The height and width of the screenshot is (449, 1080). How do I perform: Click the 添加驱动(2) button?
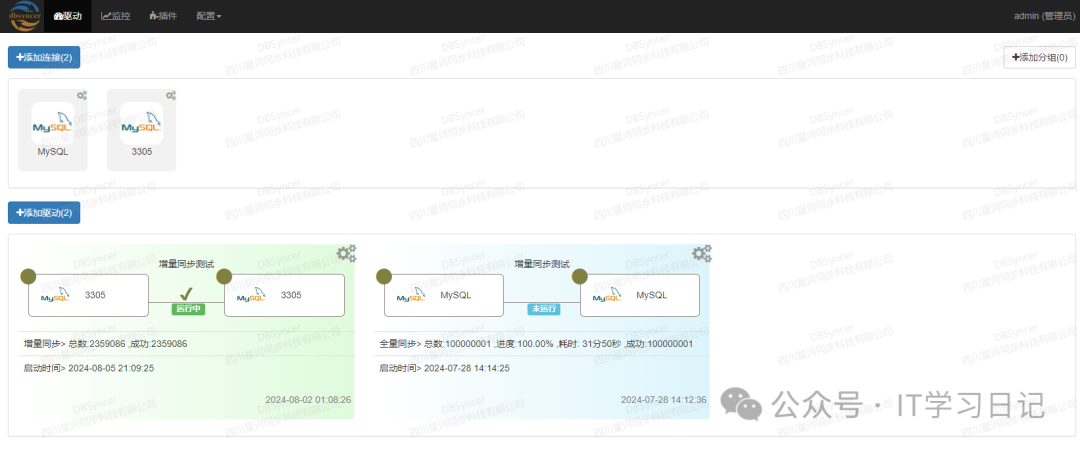click(44, 213)
